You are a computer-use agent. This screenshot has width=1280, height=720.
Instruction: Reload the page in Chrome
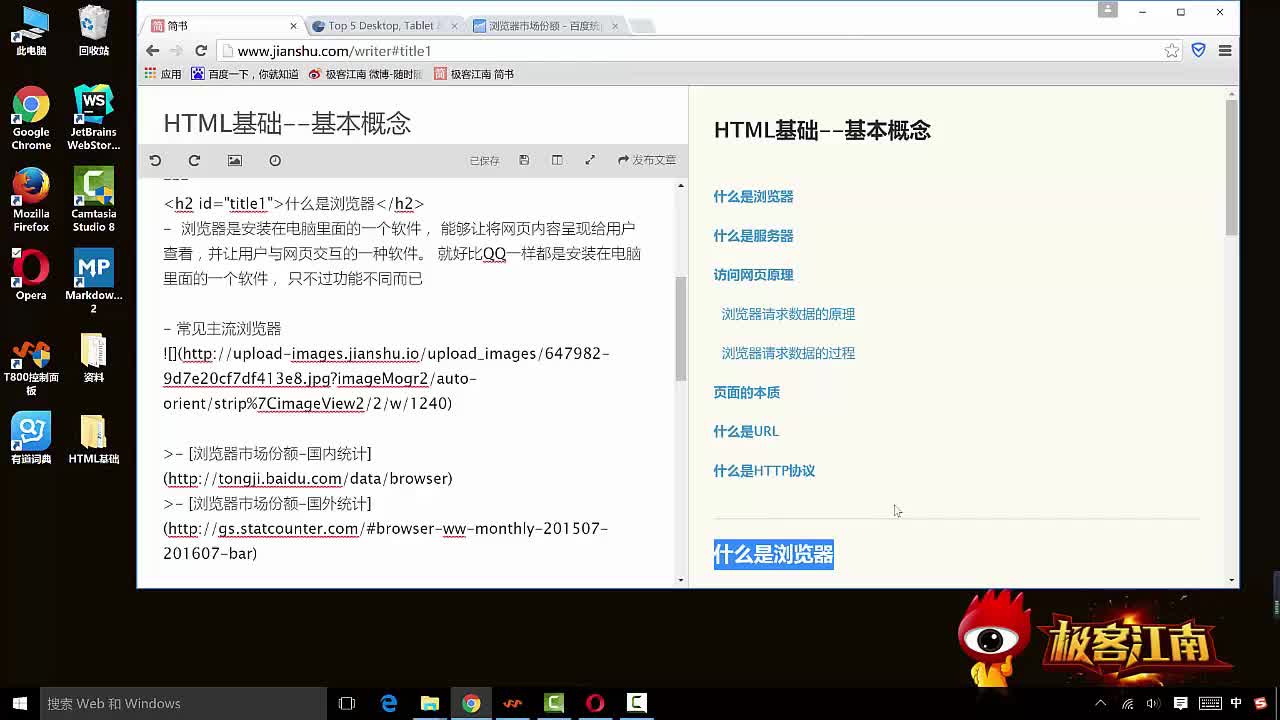pos(201,51)
